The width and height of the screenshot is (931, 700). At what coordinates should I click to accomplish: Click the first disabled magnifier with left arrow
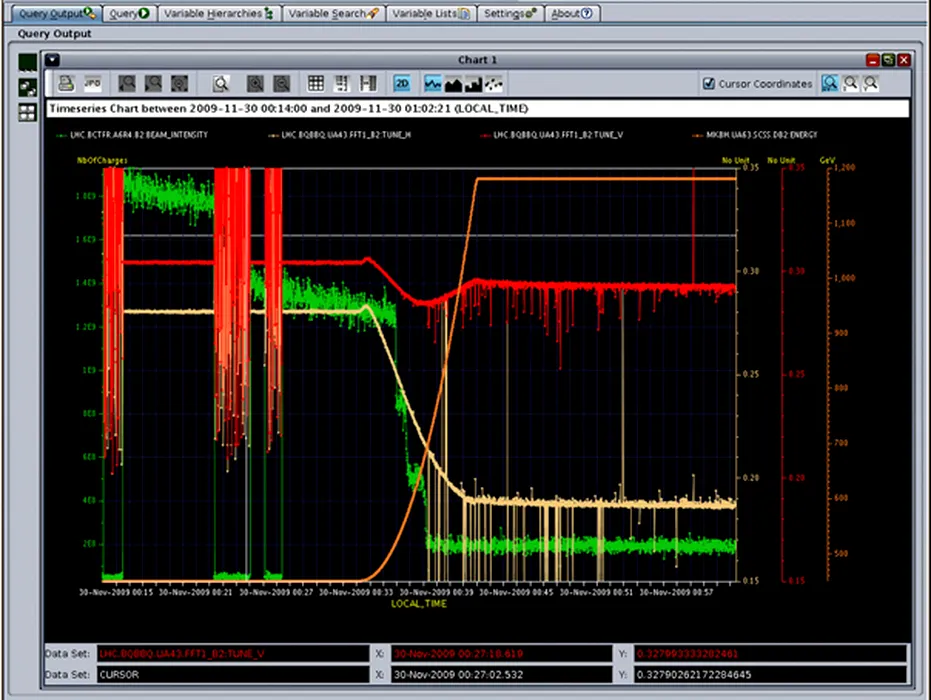[x=127, y=84]
